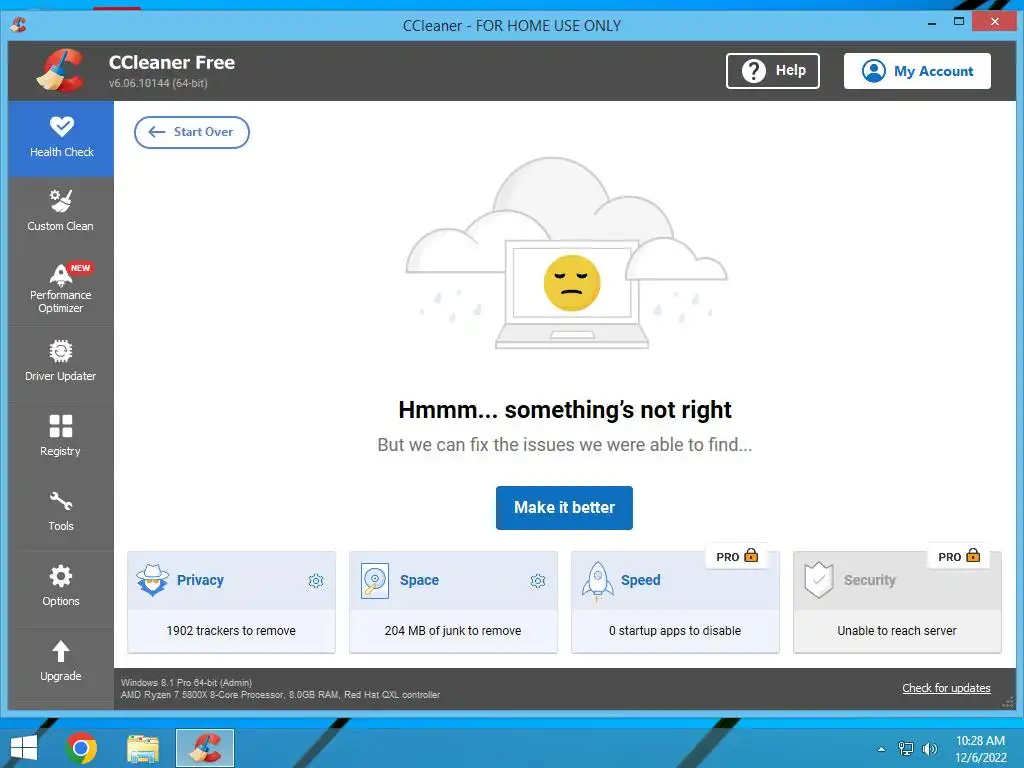This screenshot has height=768, width=1024.
Task: Open the Health Check section
Action: point(61,138)
